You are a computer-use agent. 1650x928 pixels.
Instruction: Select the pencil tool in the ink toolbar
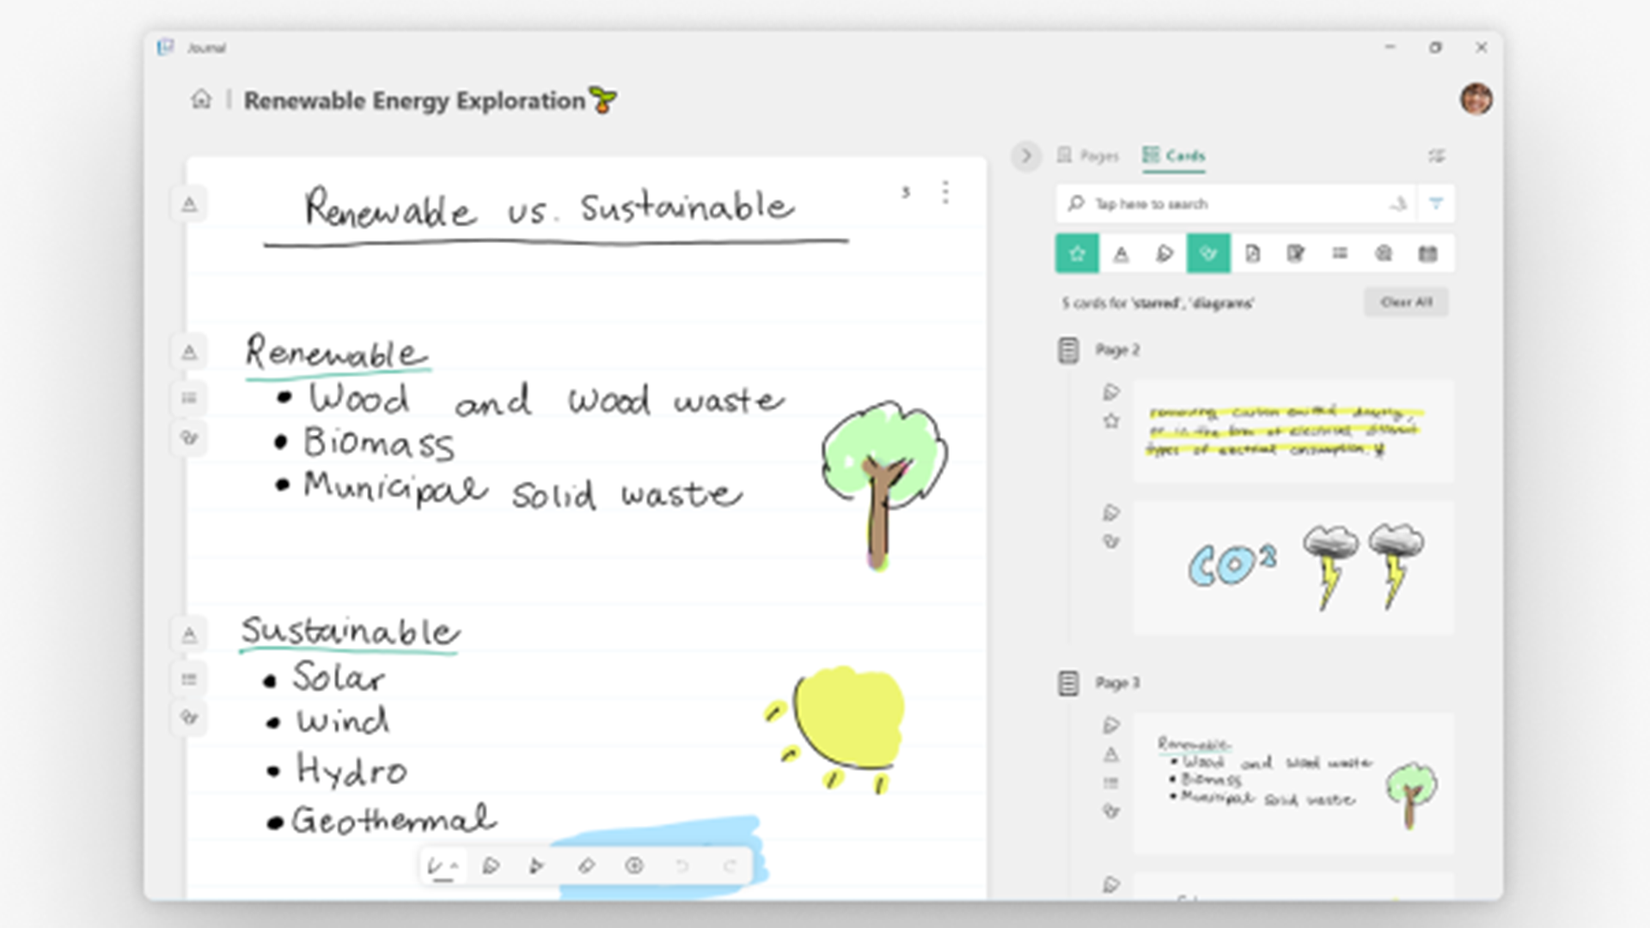click(x=537, y=866)
